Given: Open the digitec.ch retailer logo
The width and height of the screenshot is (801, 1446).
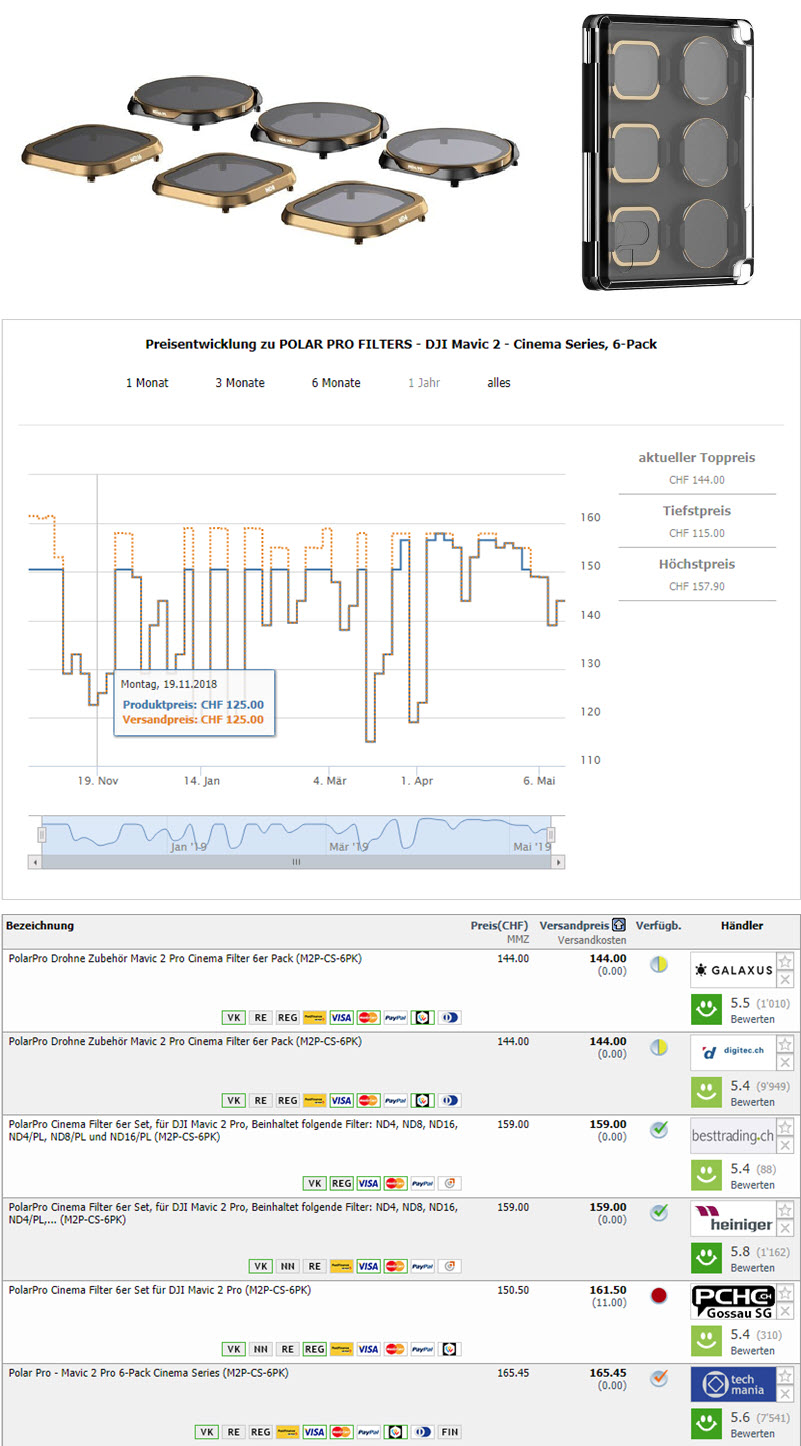Looking at the screenshot, I should (x=732, y=1053).
